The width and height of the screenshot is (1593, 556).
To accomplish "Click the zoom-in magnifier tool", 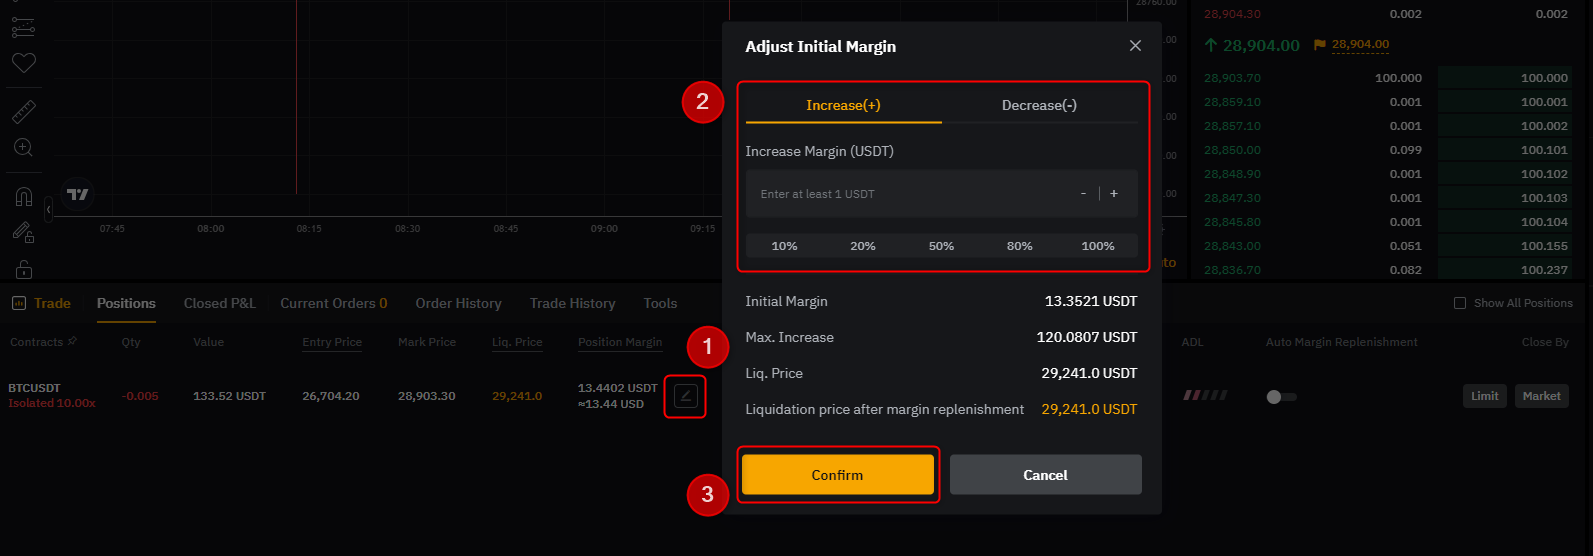I will 24,148.
